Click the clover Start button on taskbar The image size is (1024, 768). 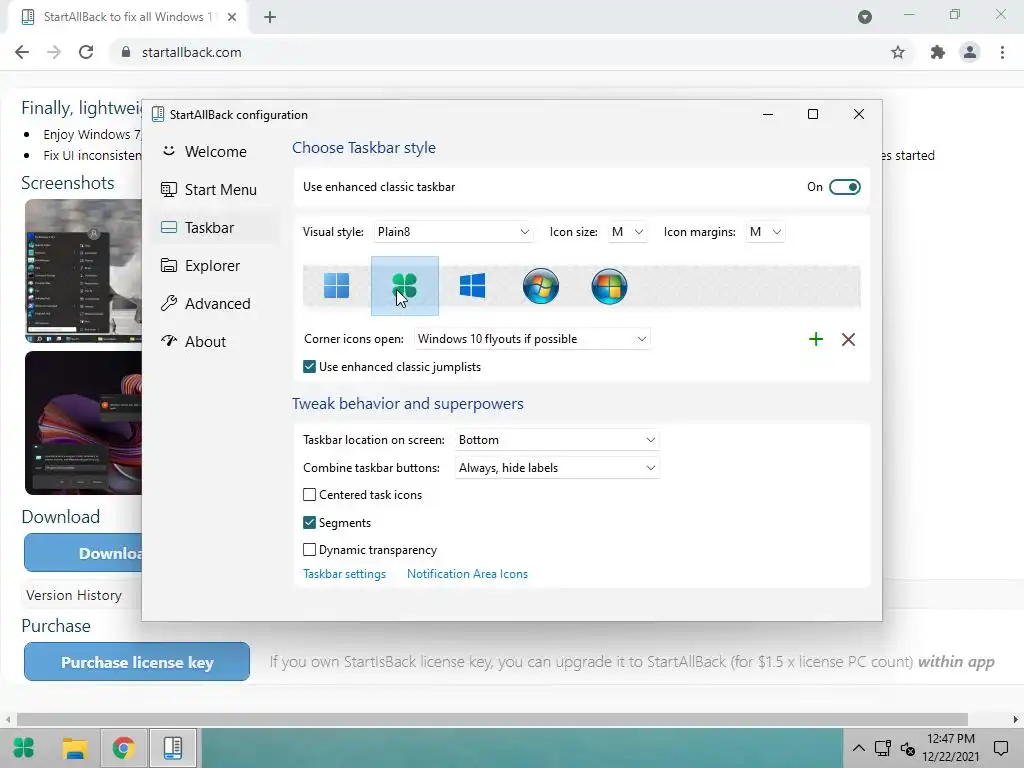click(x=24, y=748)
